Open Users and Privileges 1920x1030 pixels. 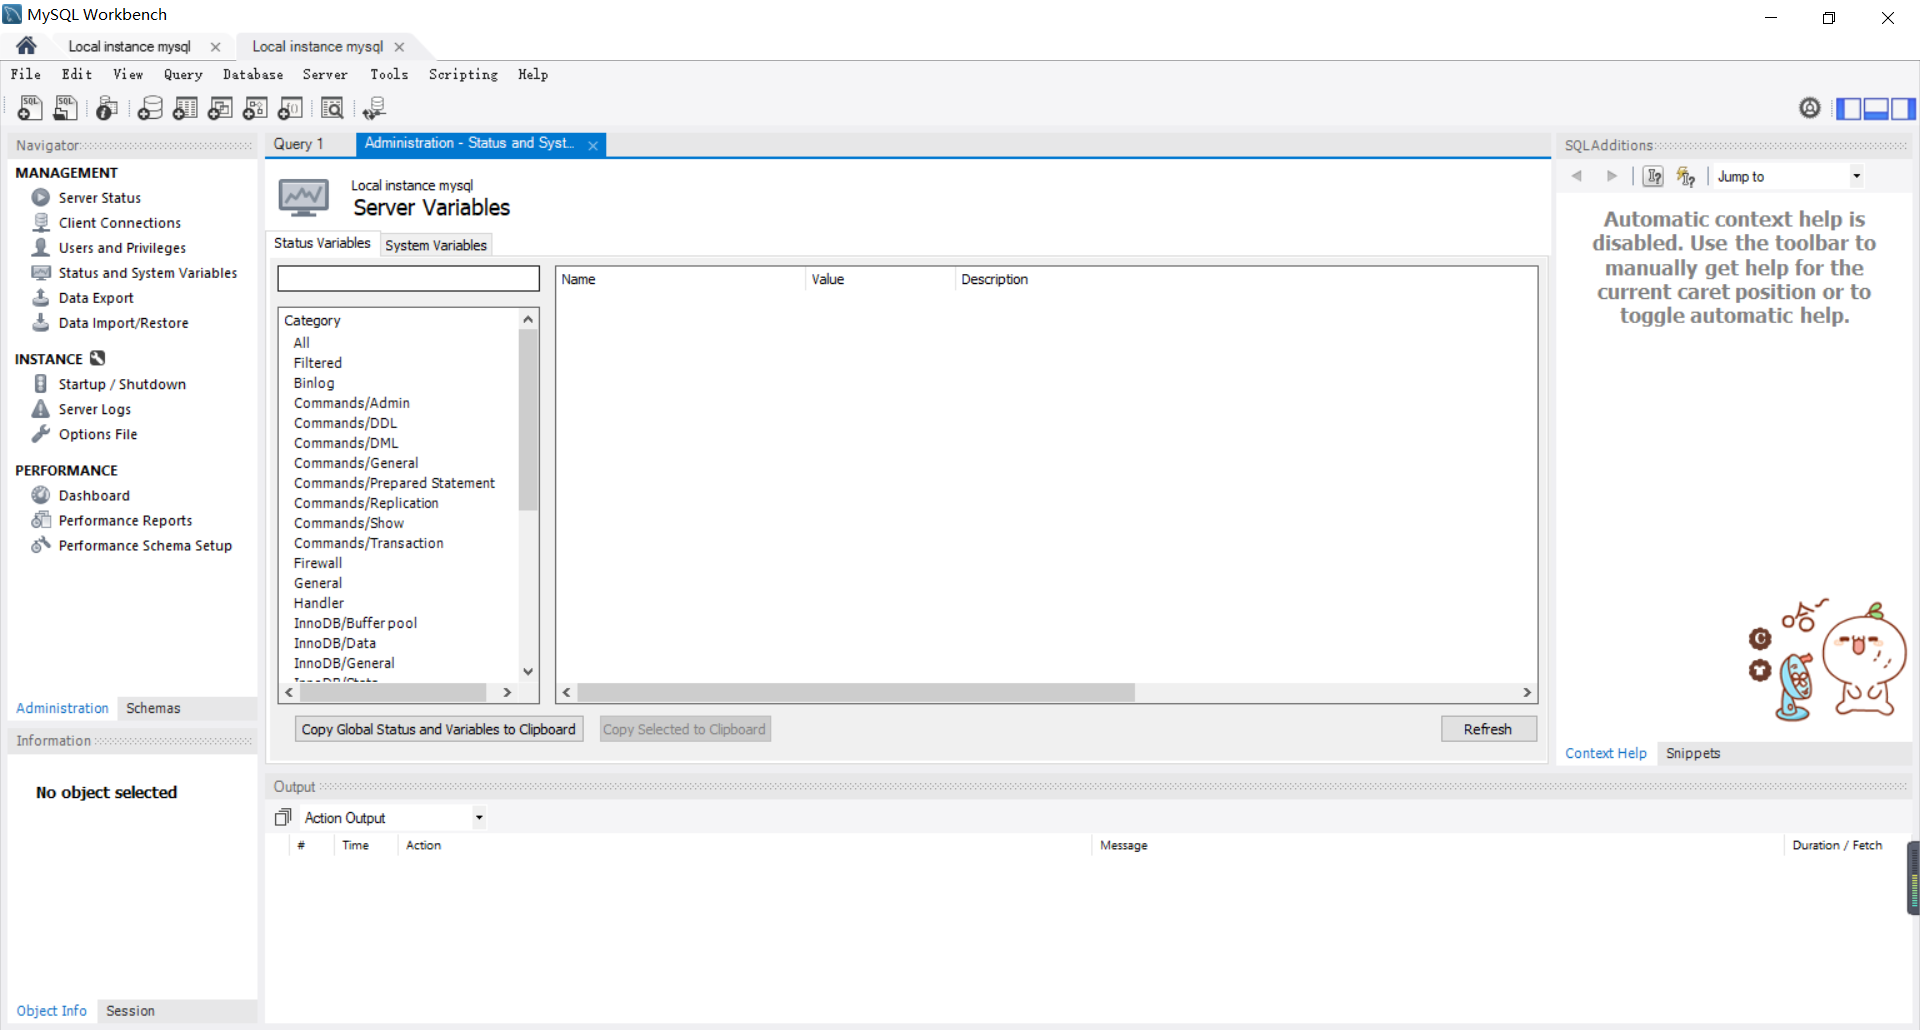pos(122,248)
